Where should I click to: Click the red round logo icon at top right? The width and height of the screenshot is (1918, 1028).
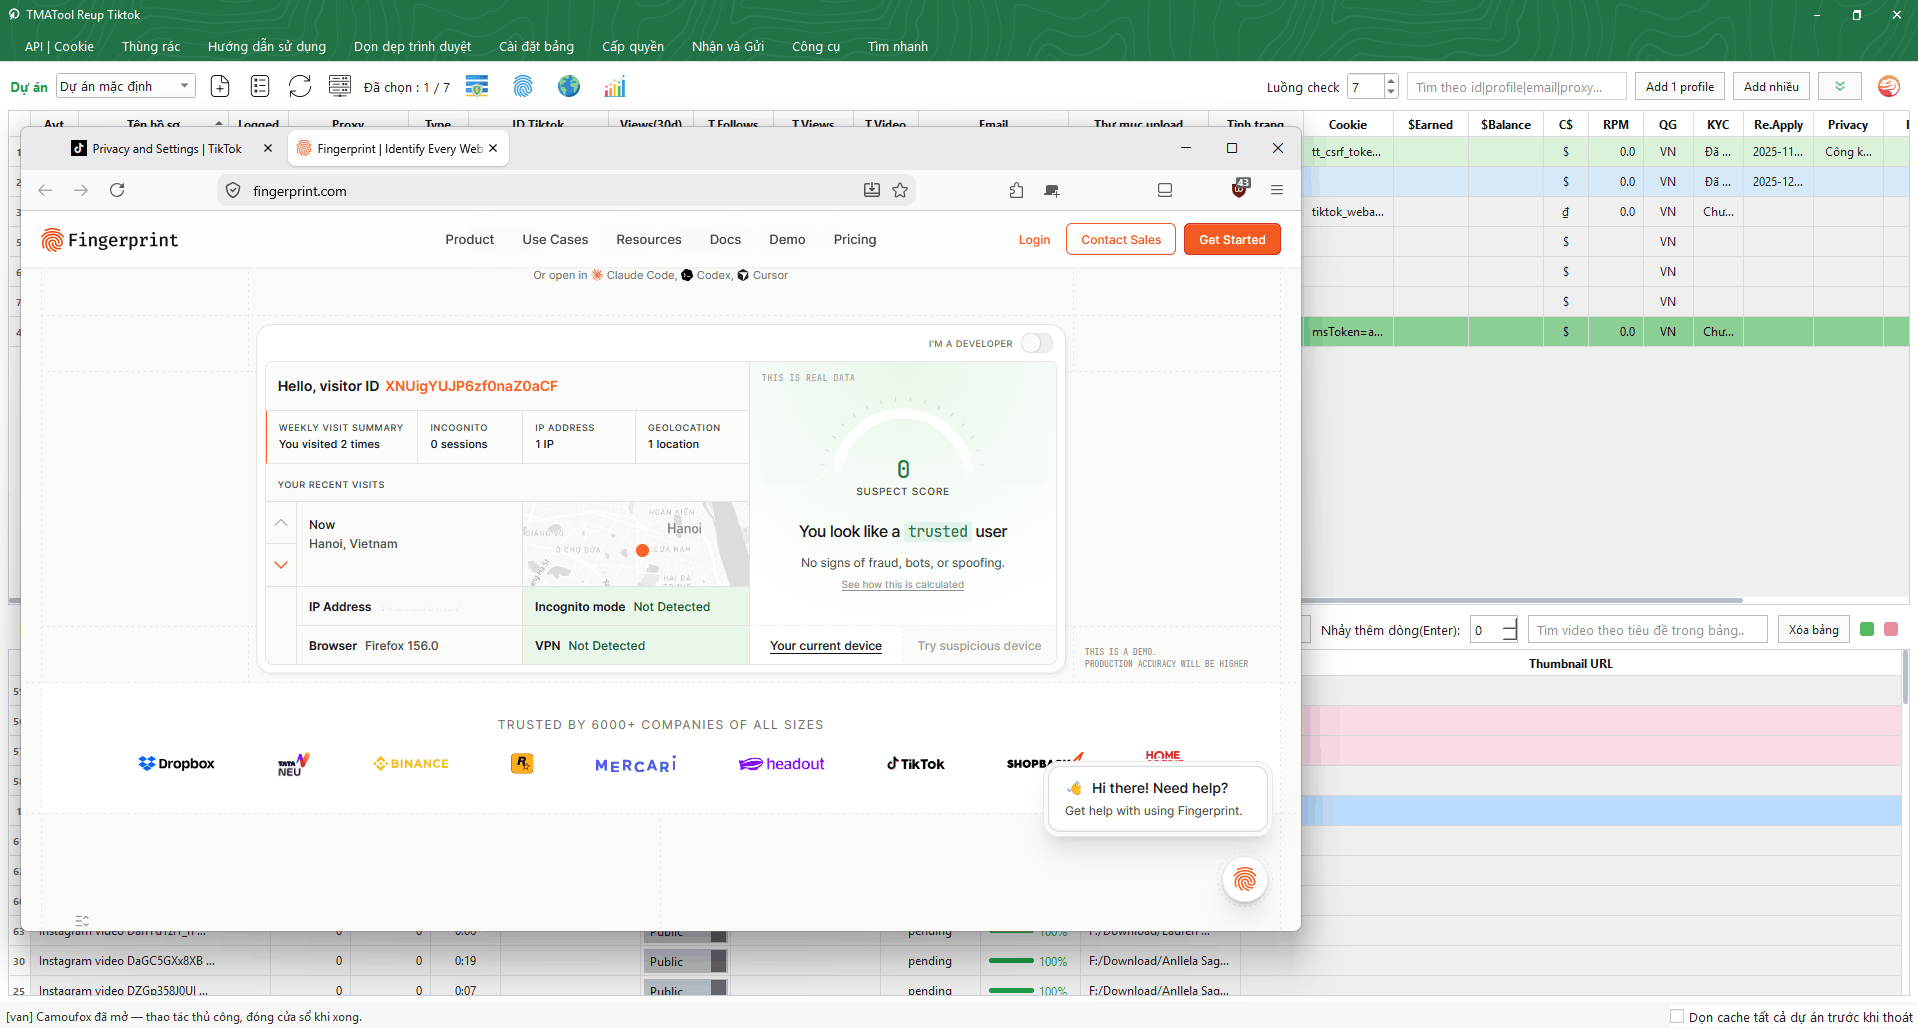click(1888, 87)
